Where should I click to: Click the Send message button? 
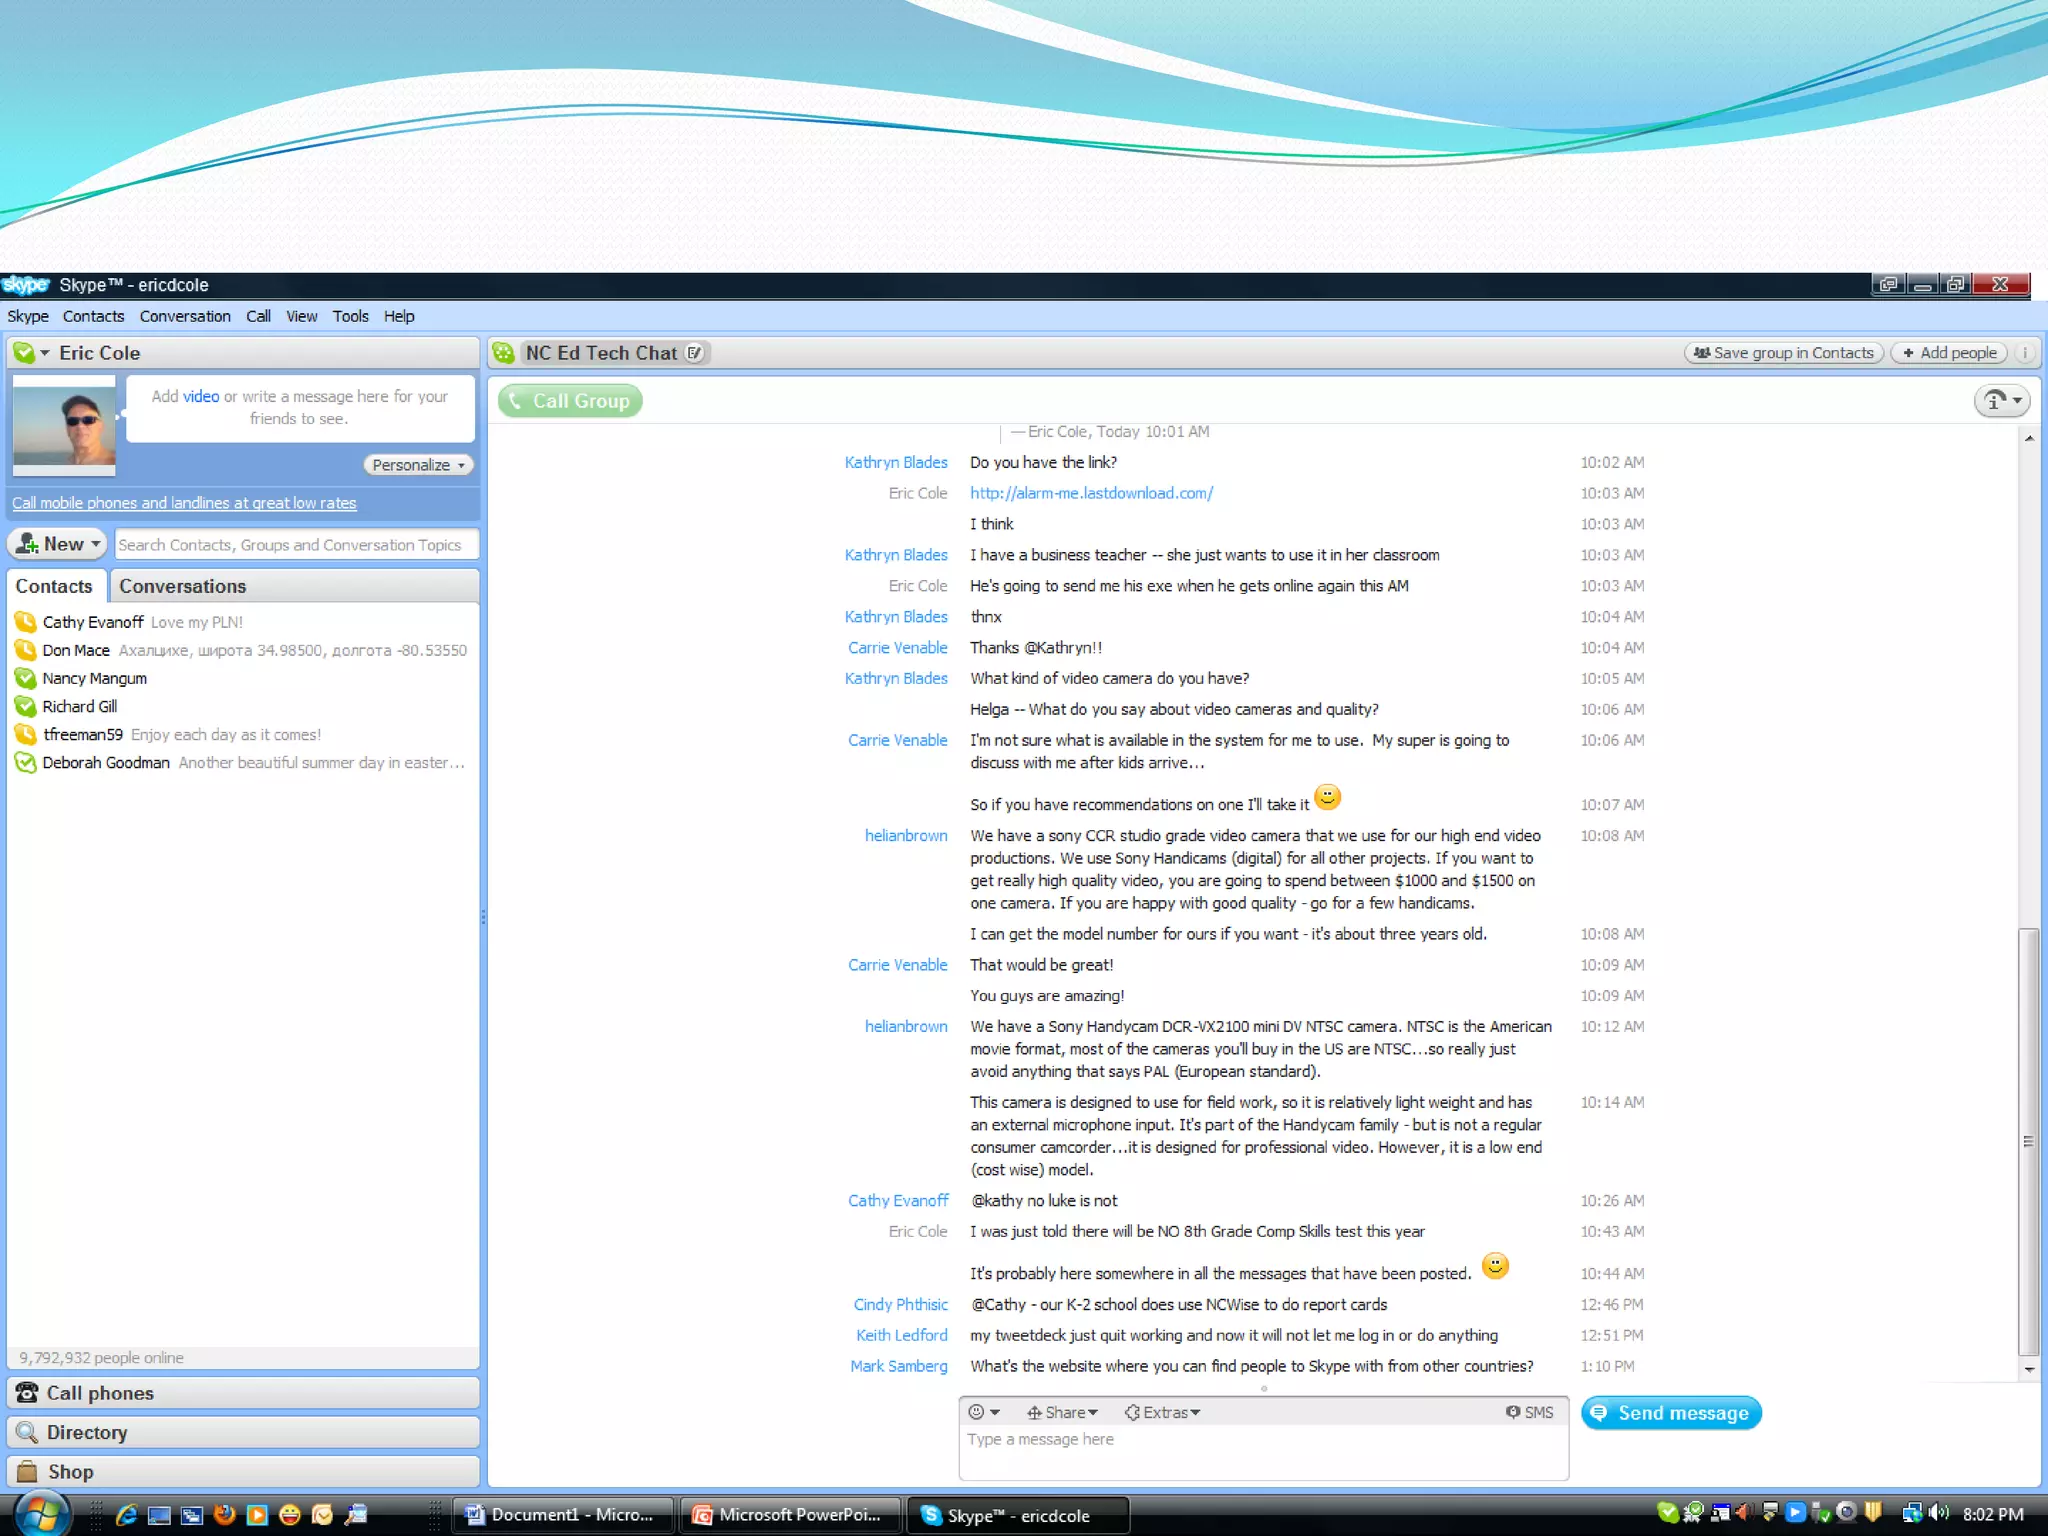1671,1413
